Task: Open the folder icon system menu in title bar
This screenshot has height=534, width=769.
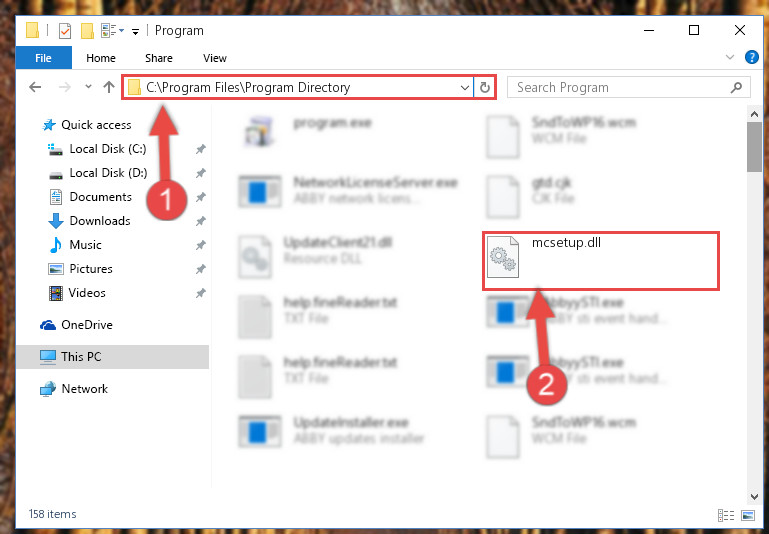Action: (x=32, y=31)
